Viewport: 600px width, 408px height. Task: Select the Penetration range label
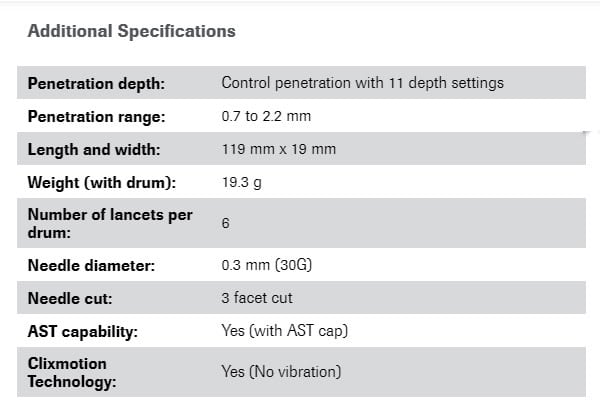[x=96, y=116]
